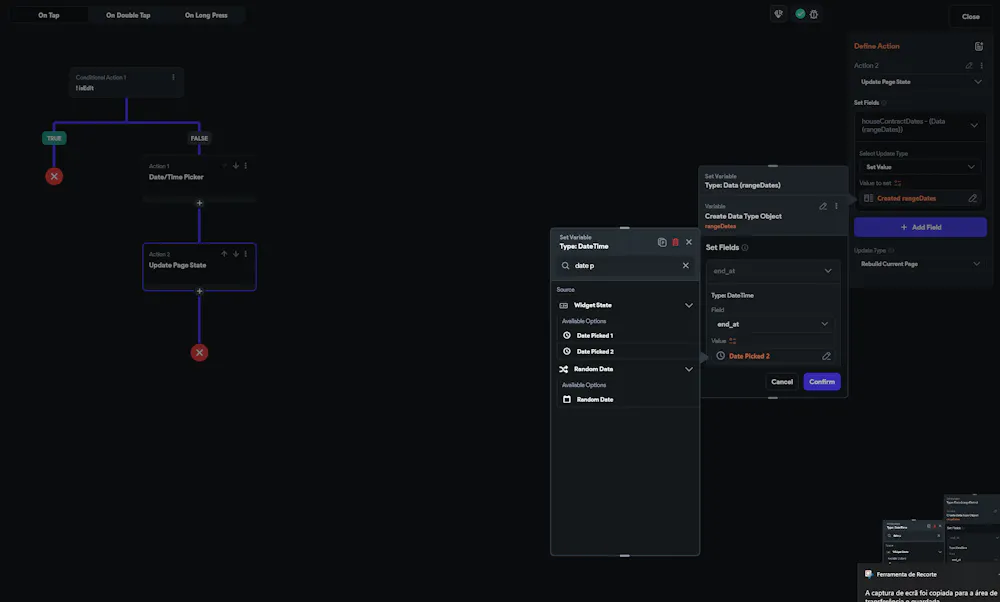Open Update Page State action type dropdown
Image resolution: width=1000 pixels, height=602 pixels.
920,82
